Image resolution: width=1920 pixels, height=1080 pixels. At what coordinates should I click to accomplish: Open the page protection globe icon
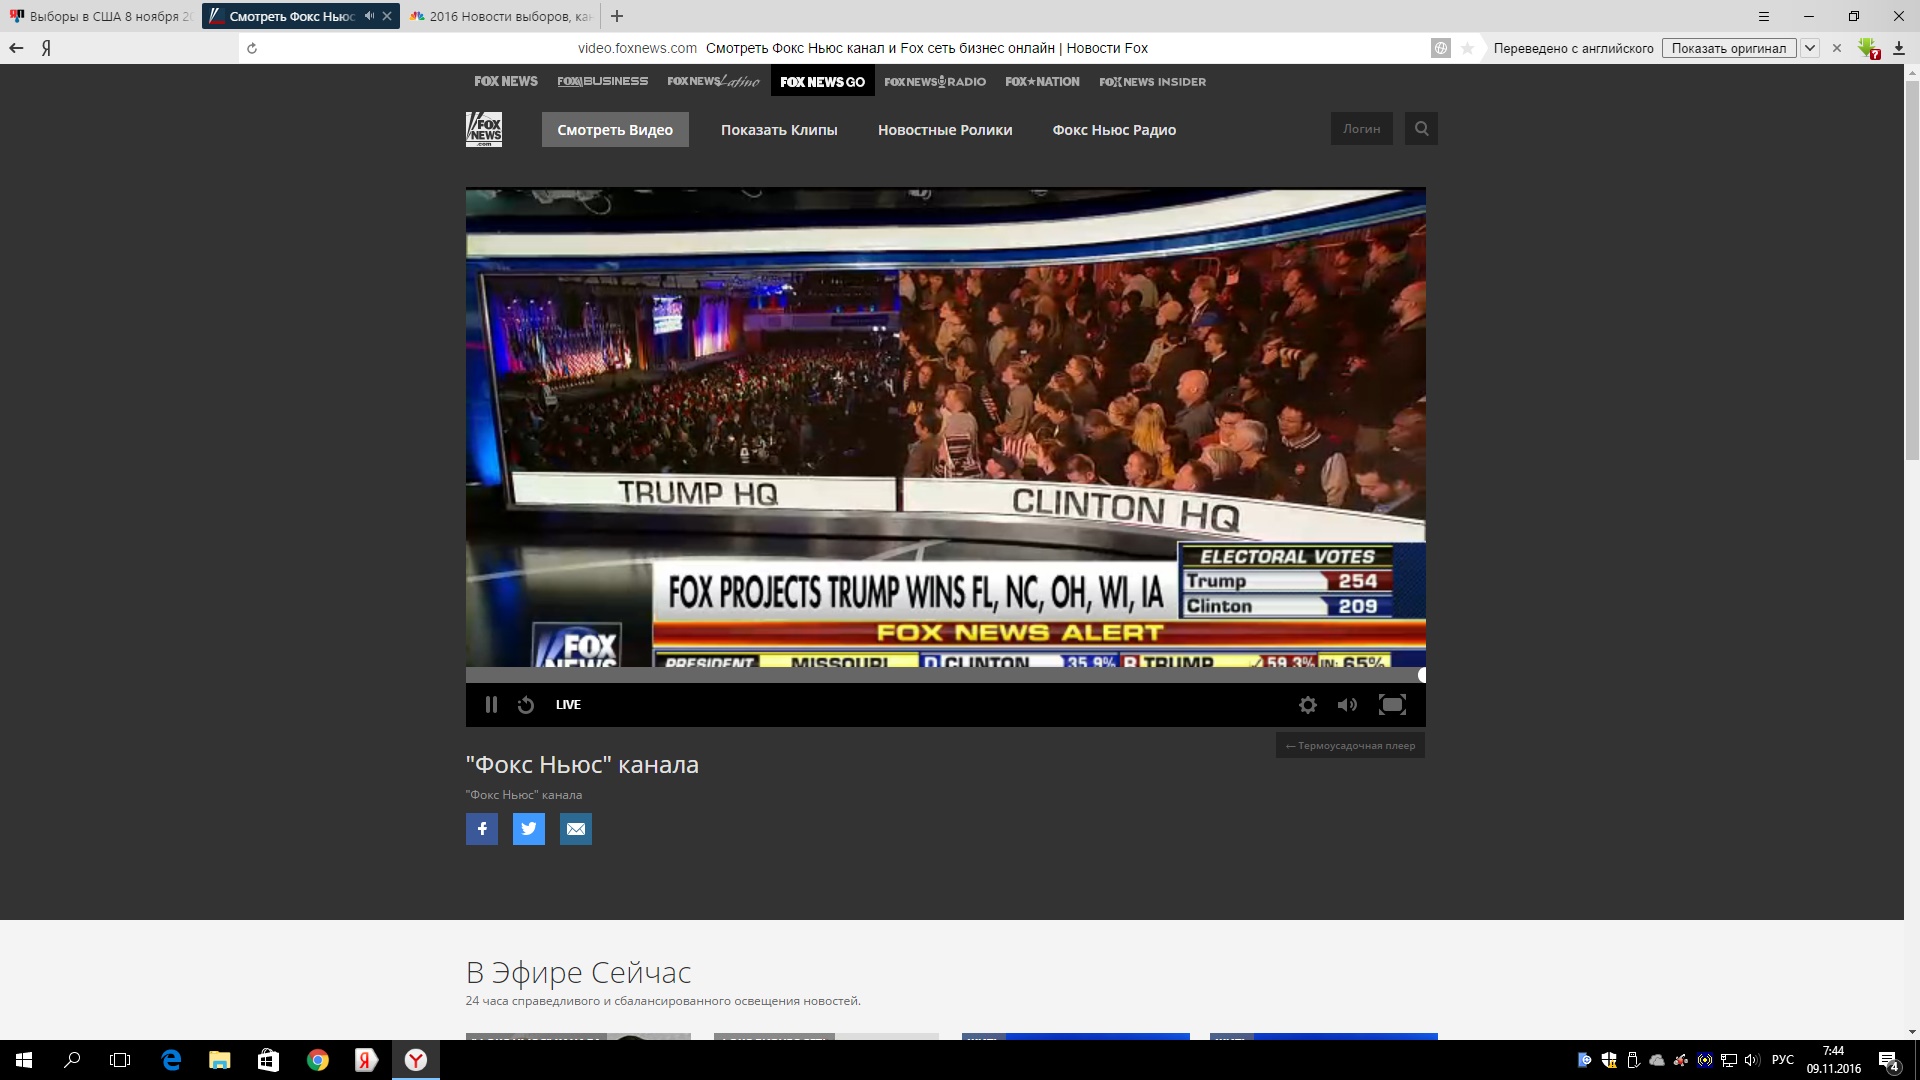point(1441,48)
